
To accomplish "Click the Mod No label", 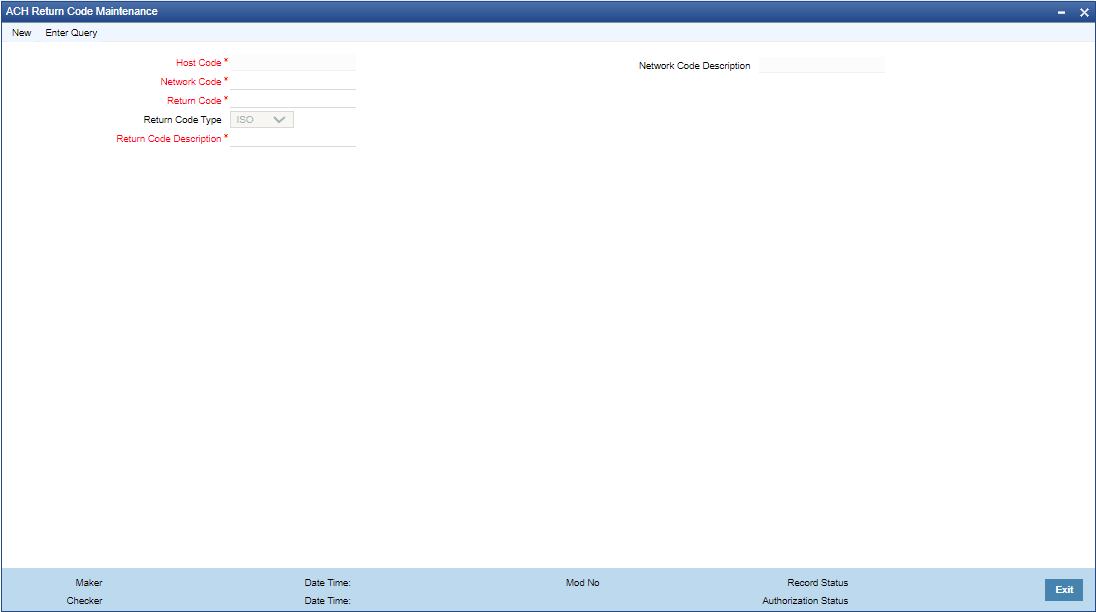I will pyautogui.click(x=582, y=583).
